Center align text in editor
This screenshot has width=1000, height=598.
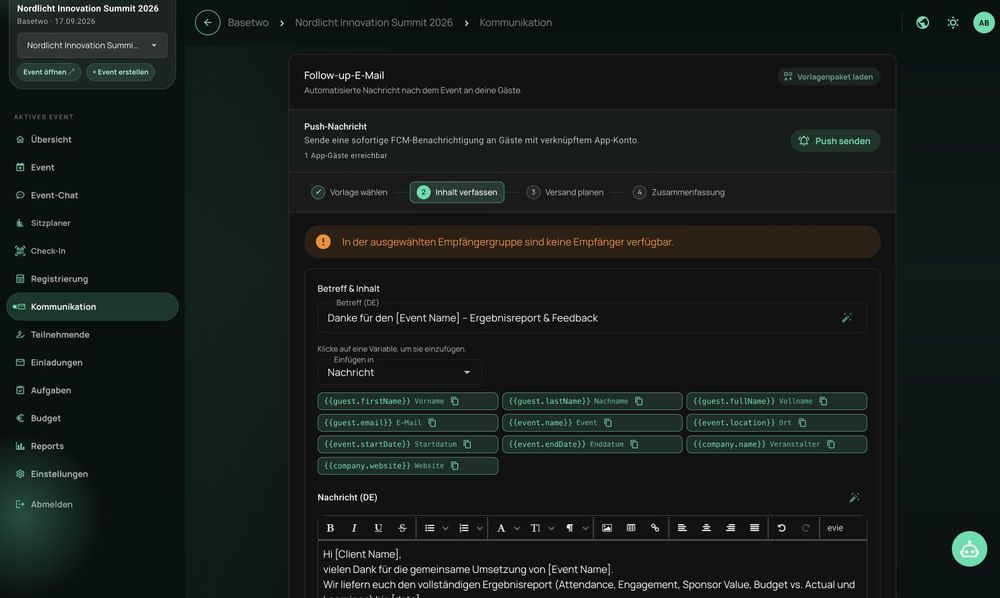pyautogui.click(x=706, y=528)
